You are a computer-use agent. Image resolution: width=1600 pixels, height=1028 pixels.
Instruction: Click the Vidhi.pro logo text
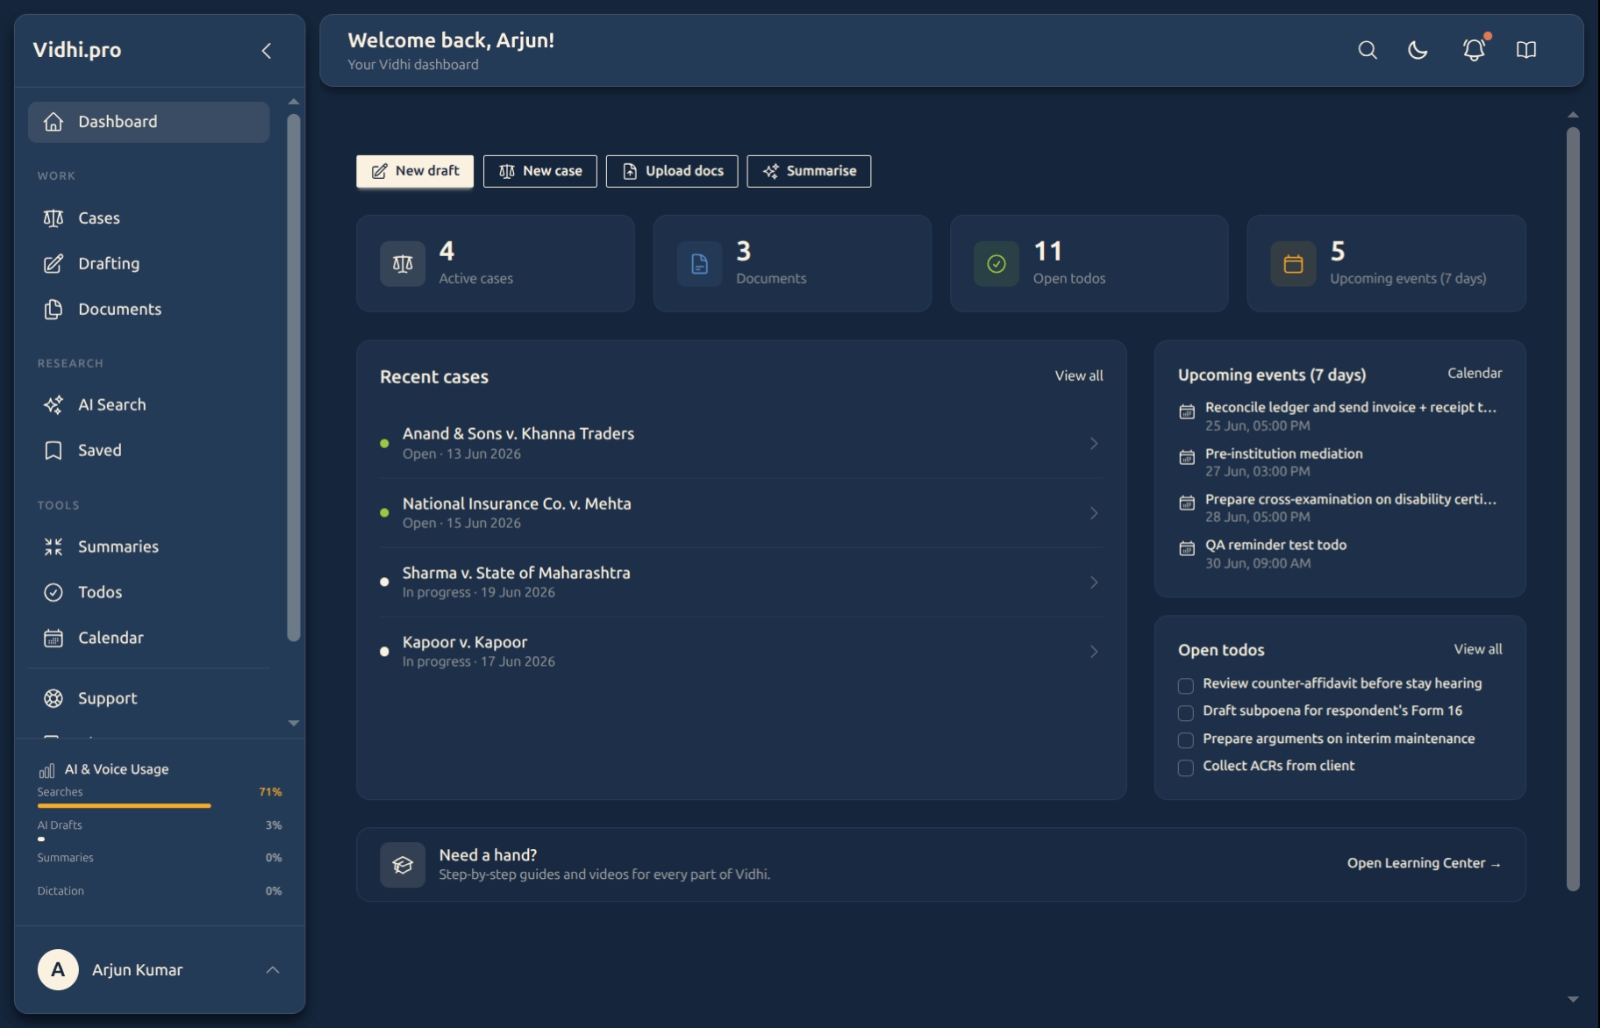[x=77, y=50]
